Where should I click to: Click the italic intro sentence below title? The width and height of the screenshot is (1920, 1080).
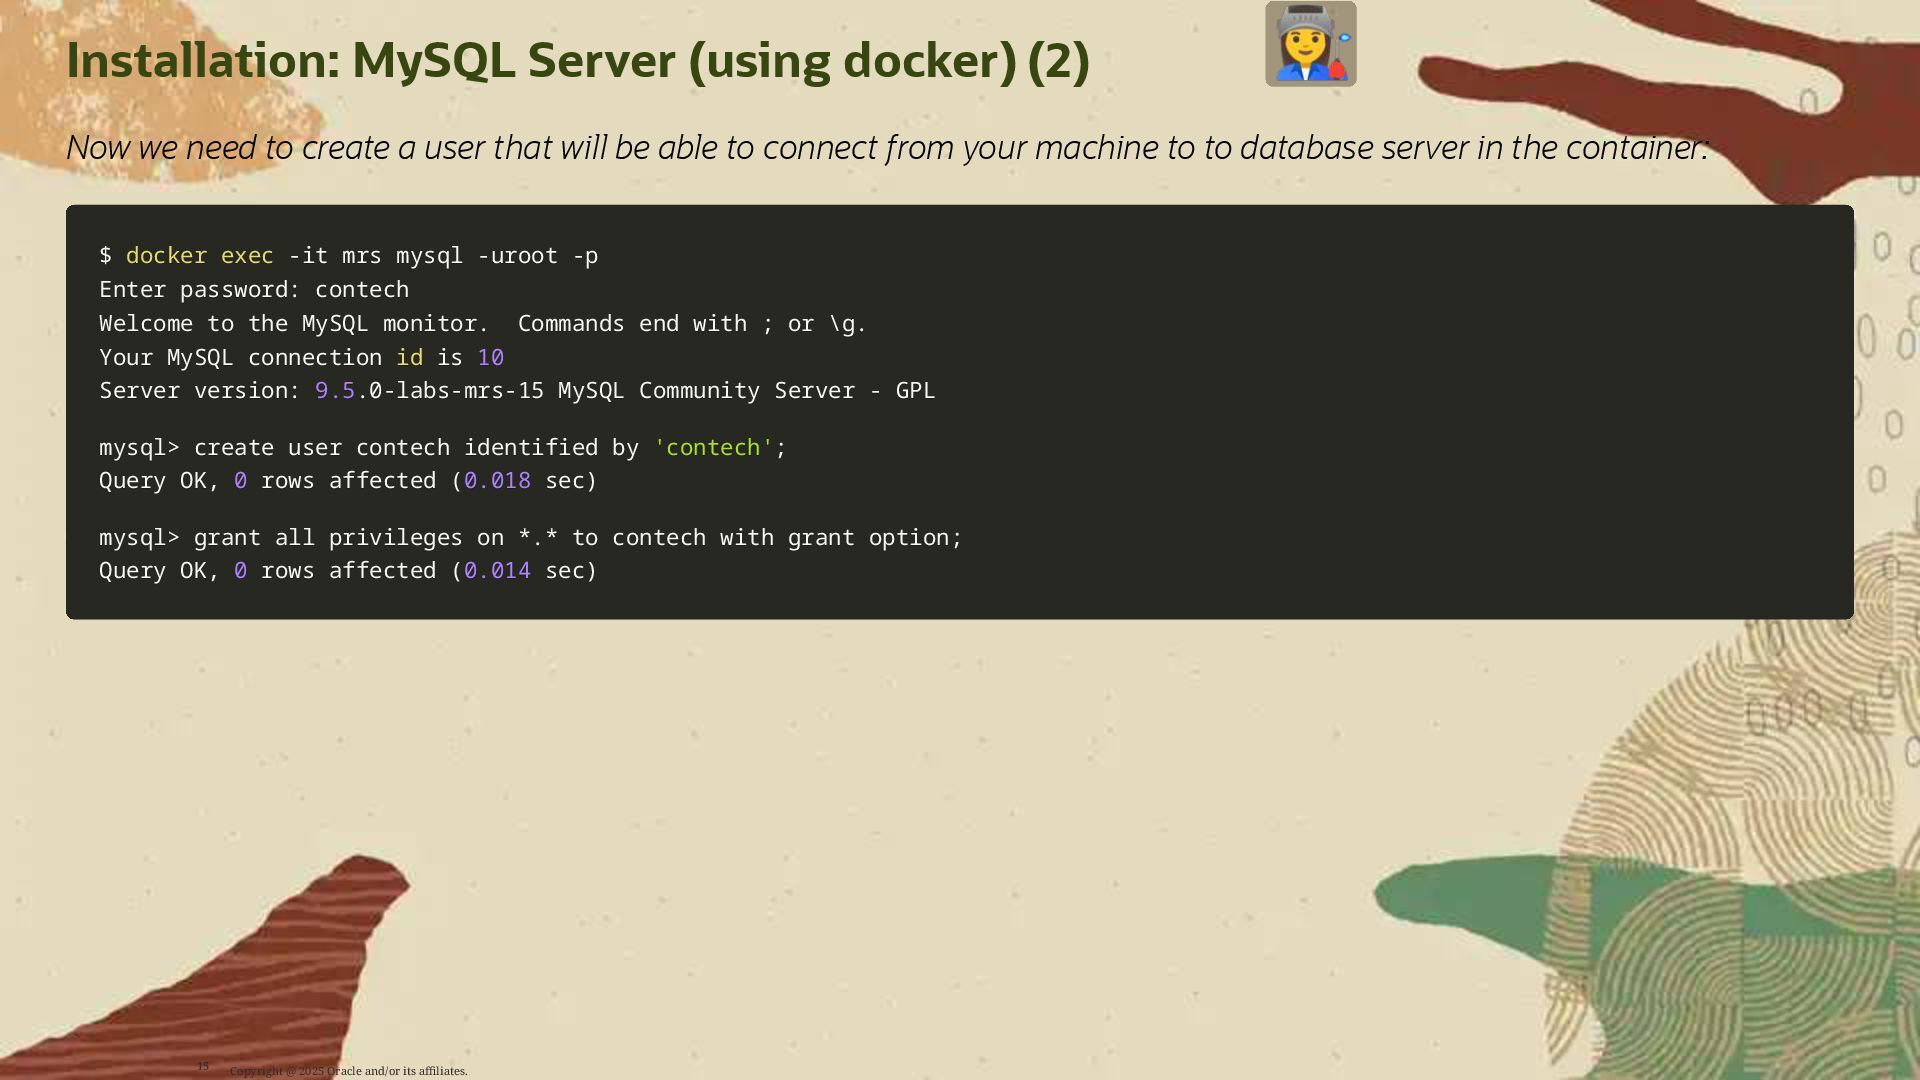click(887, 148)
